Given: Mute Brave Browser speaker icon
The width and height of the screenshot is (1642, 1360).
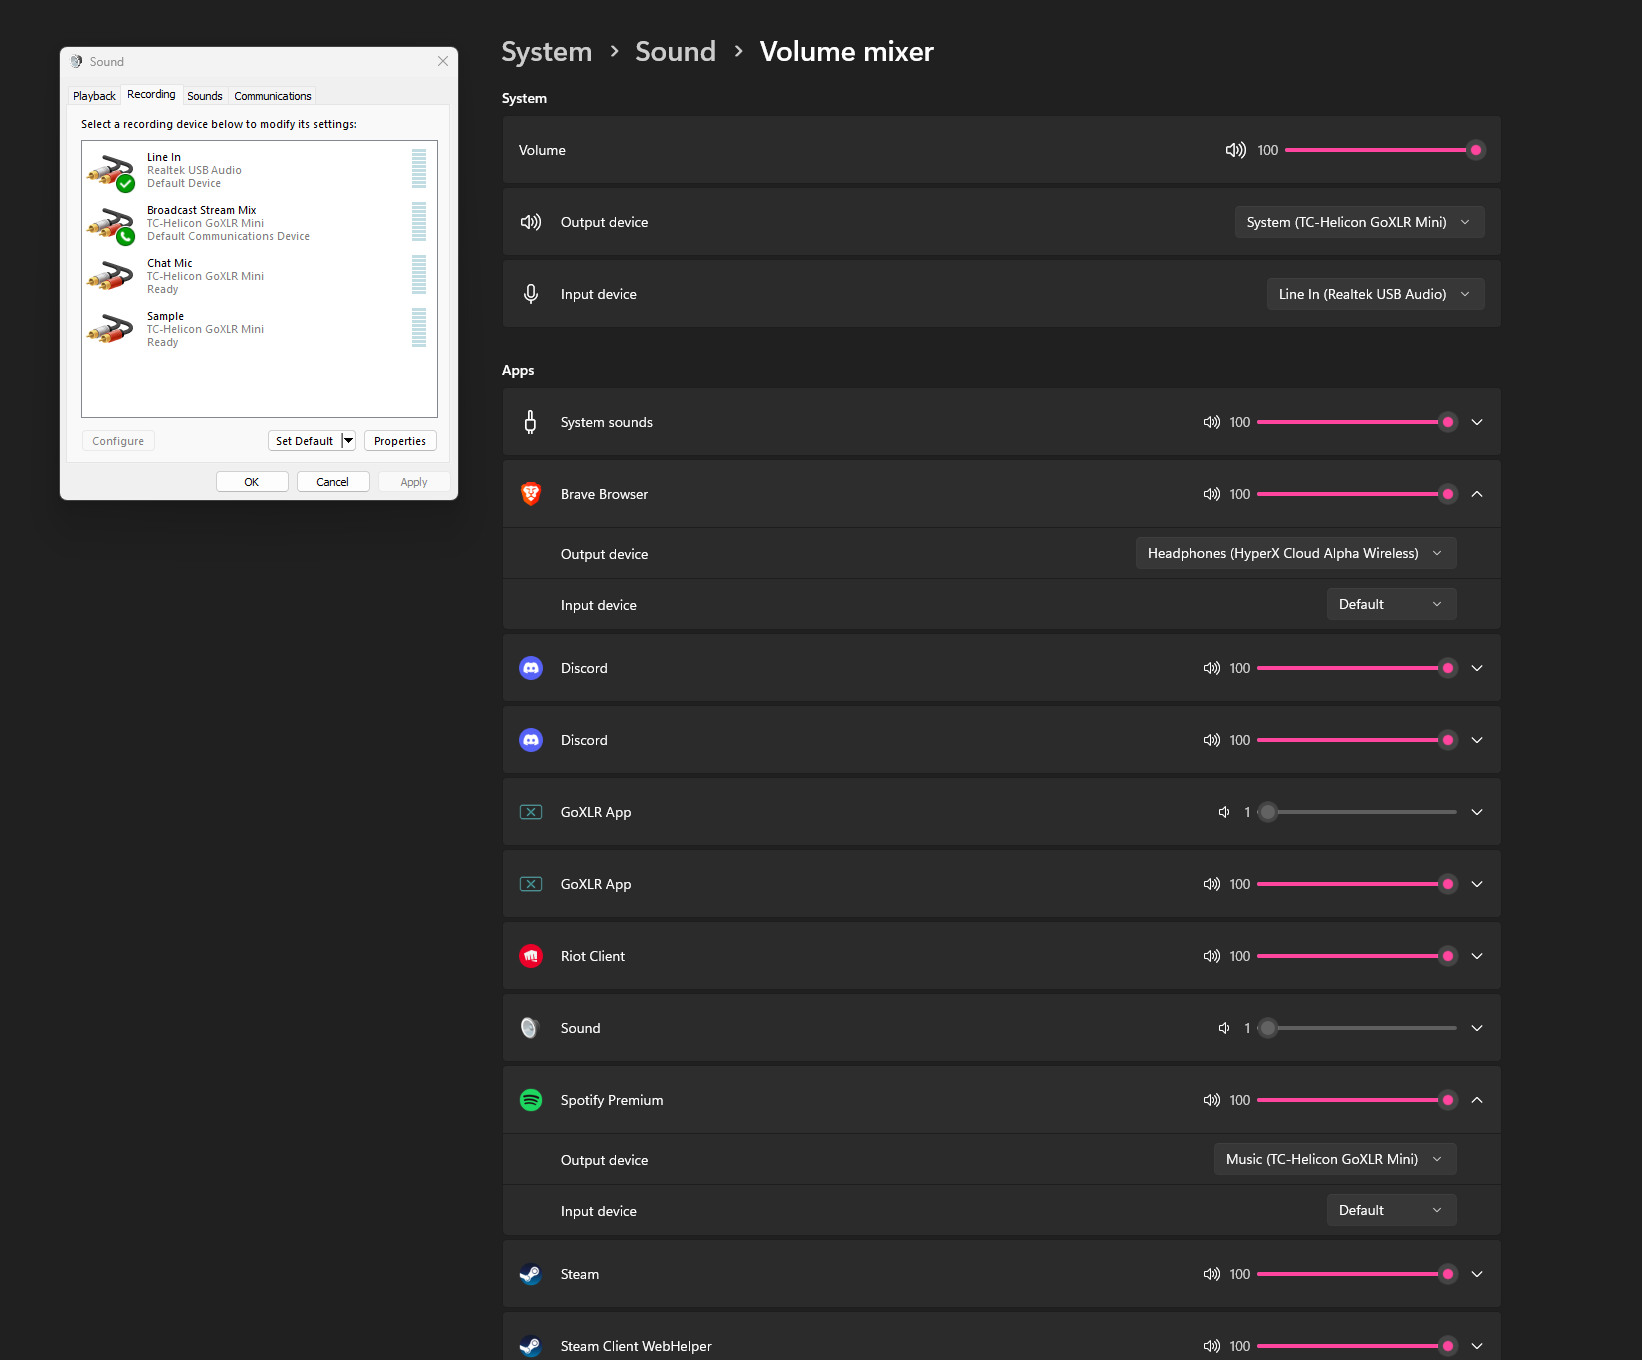Looking at the screenshot, I should click(1211, 494).
